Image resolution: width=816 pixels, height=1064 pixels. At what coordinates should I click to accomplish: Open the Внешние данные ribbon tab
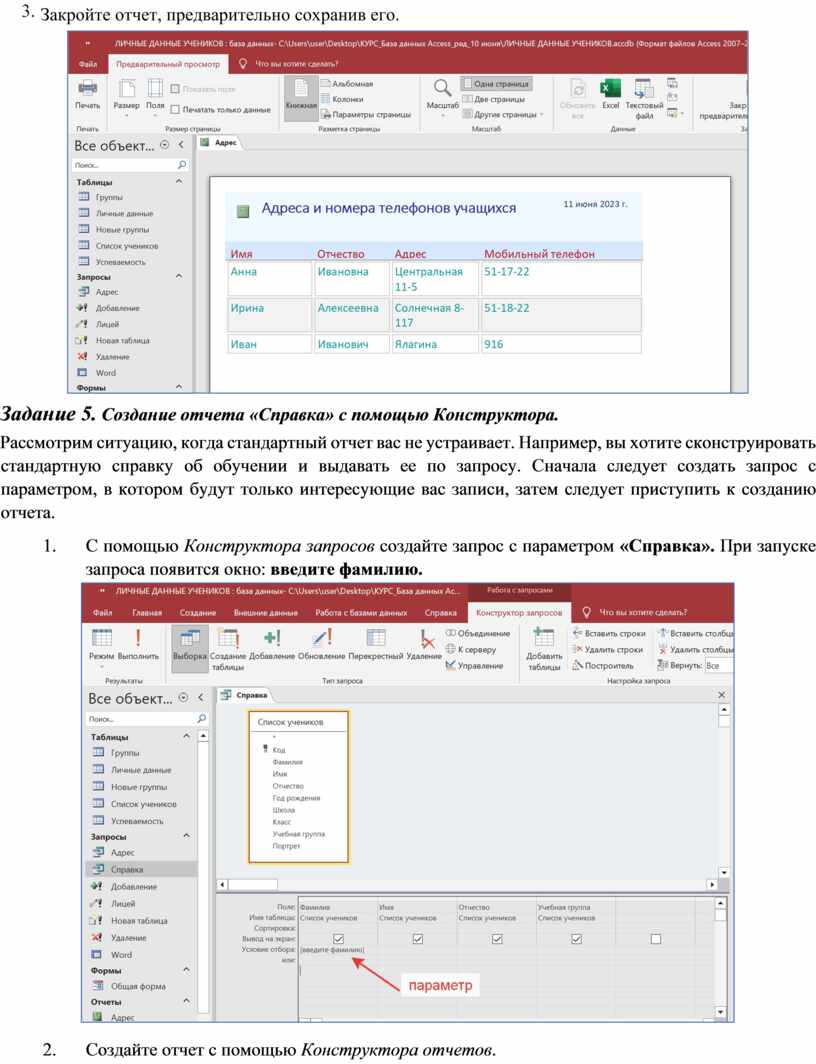pyautogui.click(x=266, y=612)
